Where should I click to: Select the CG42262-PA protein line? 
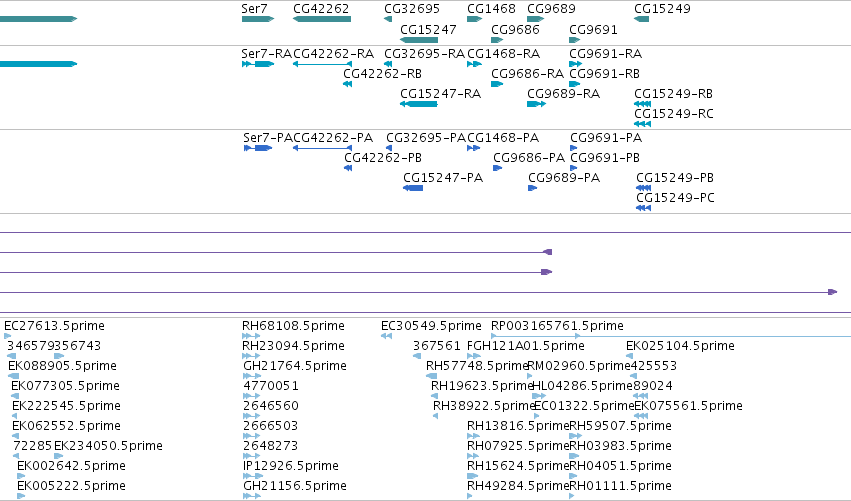click(x=322, y=148)
